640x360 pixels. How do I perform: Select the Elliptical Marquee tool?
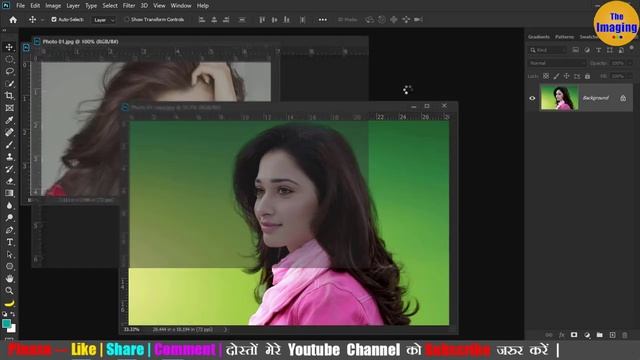pyautogui.click(x=9, y=59)
